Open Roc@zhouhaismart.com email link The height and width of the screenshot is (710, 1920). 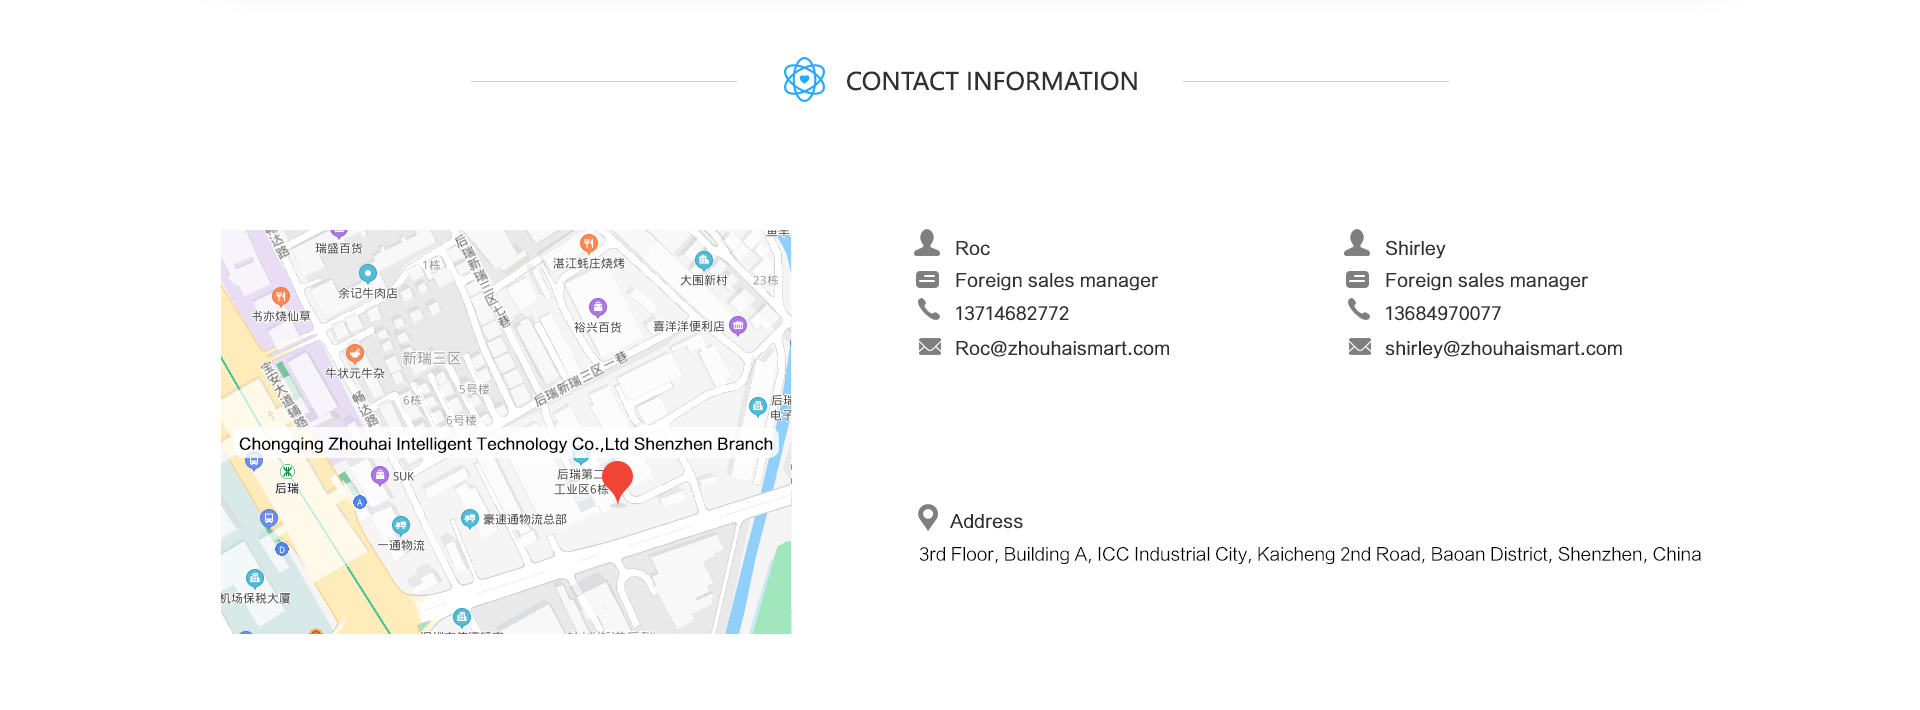point(1062,348)
